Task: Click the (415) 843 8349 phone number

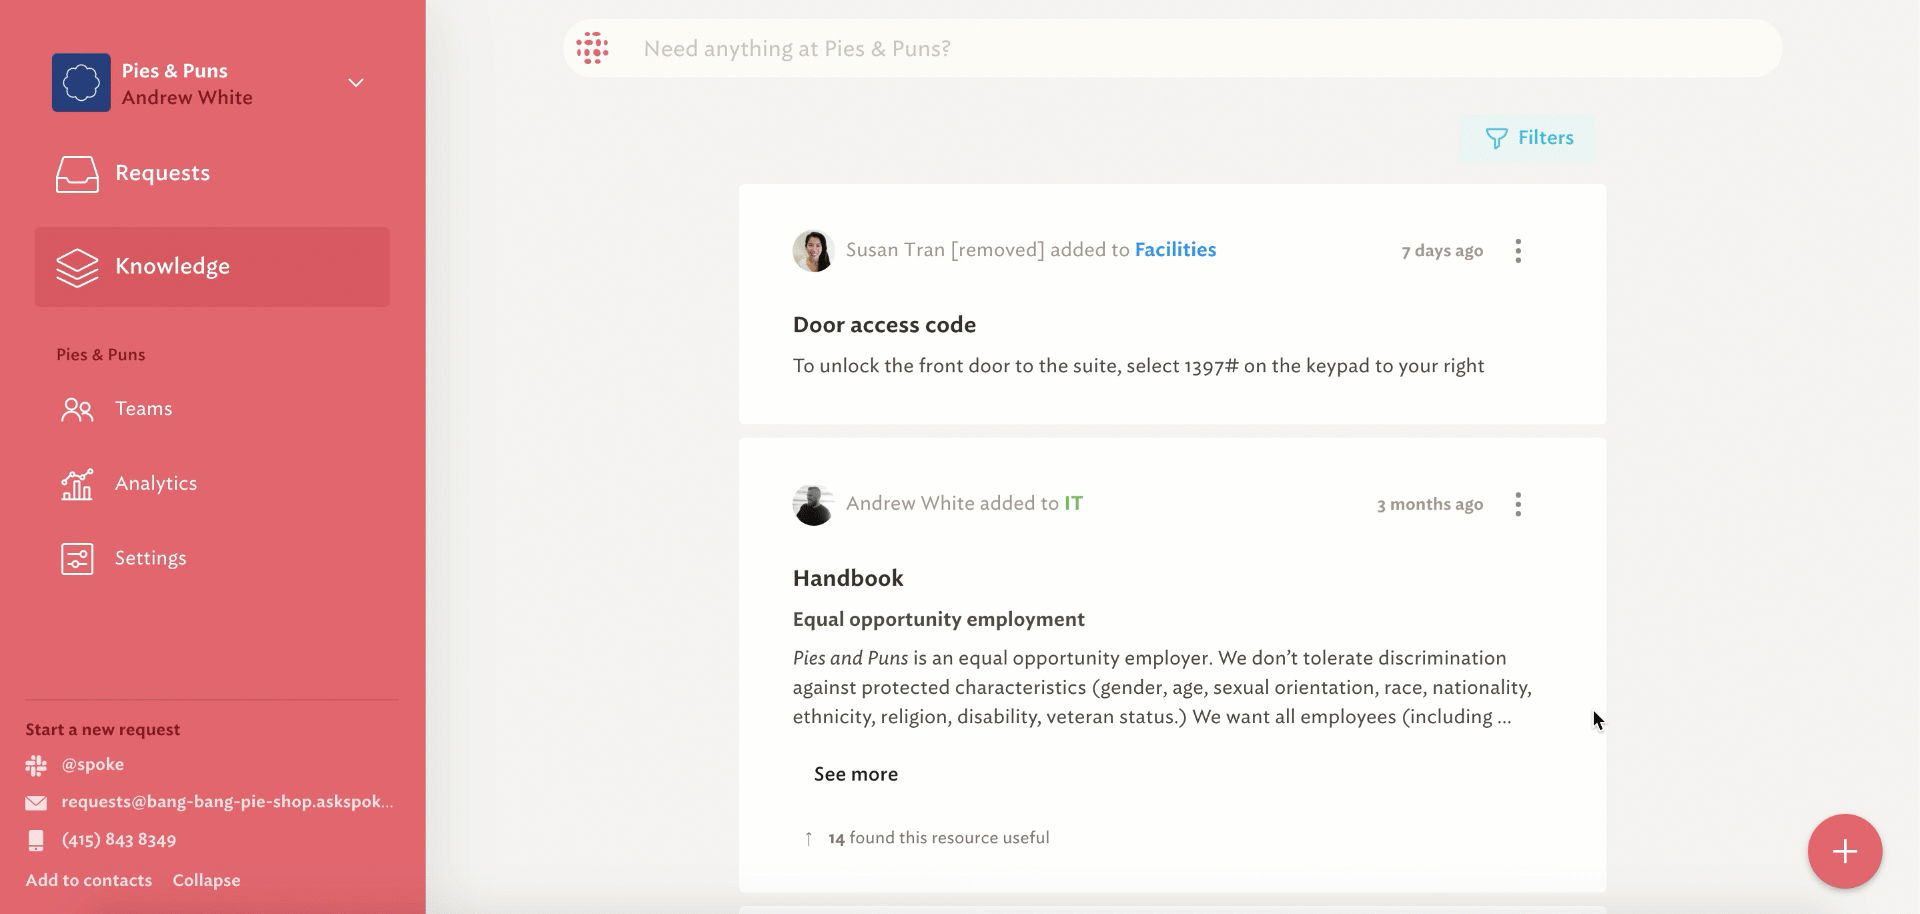Action: (119, 840)
